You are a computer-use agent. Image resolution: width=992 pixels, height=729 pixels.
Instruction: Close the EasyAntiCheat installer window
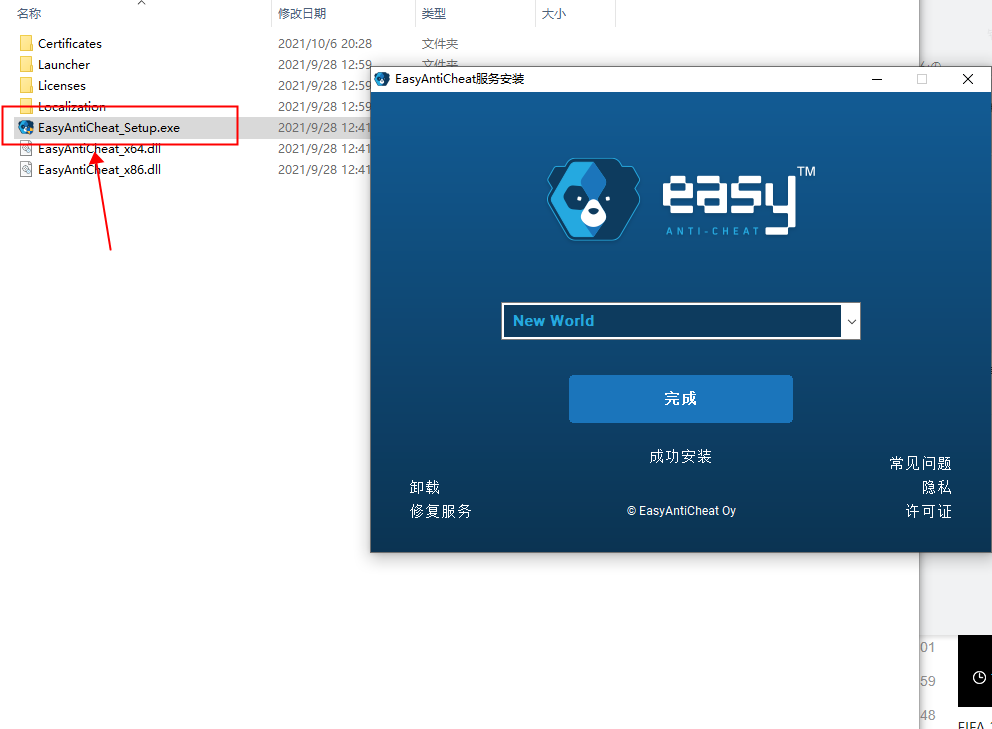coord(968,79)
